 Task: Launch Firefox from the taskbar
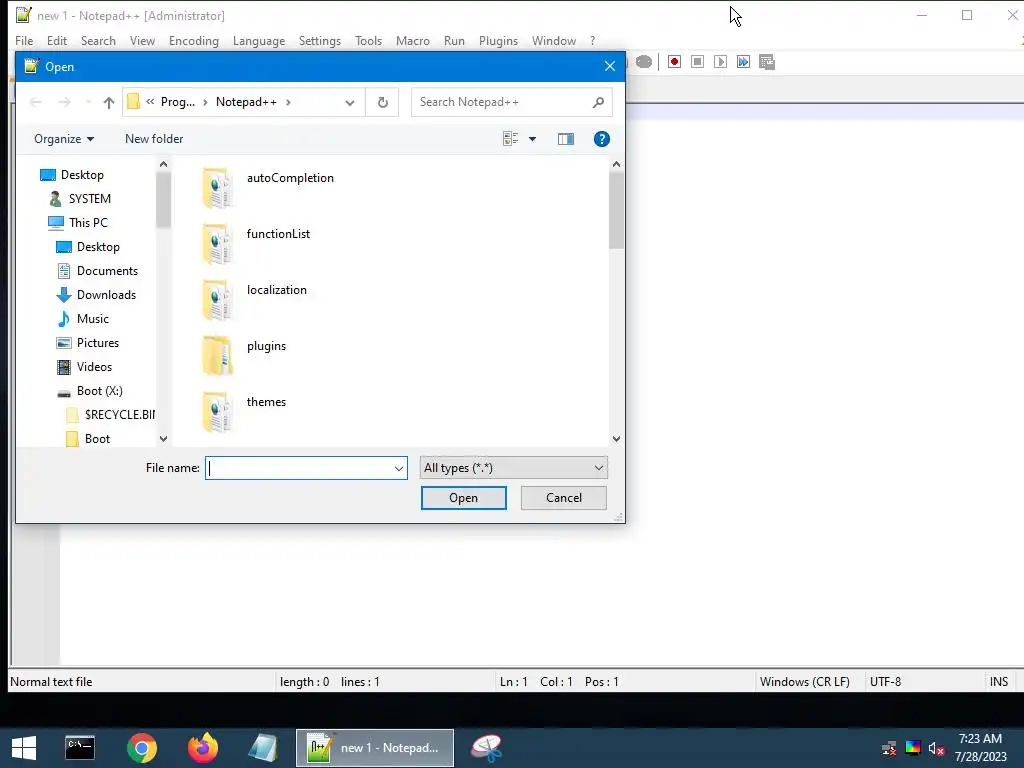pyautogui.click(x=202, y=748)
